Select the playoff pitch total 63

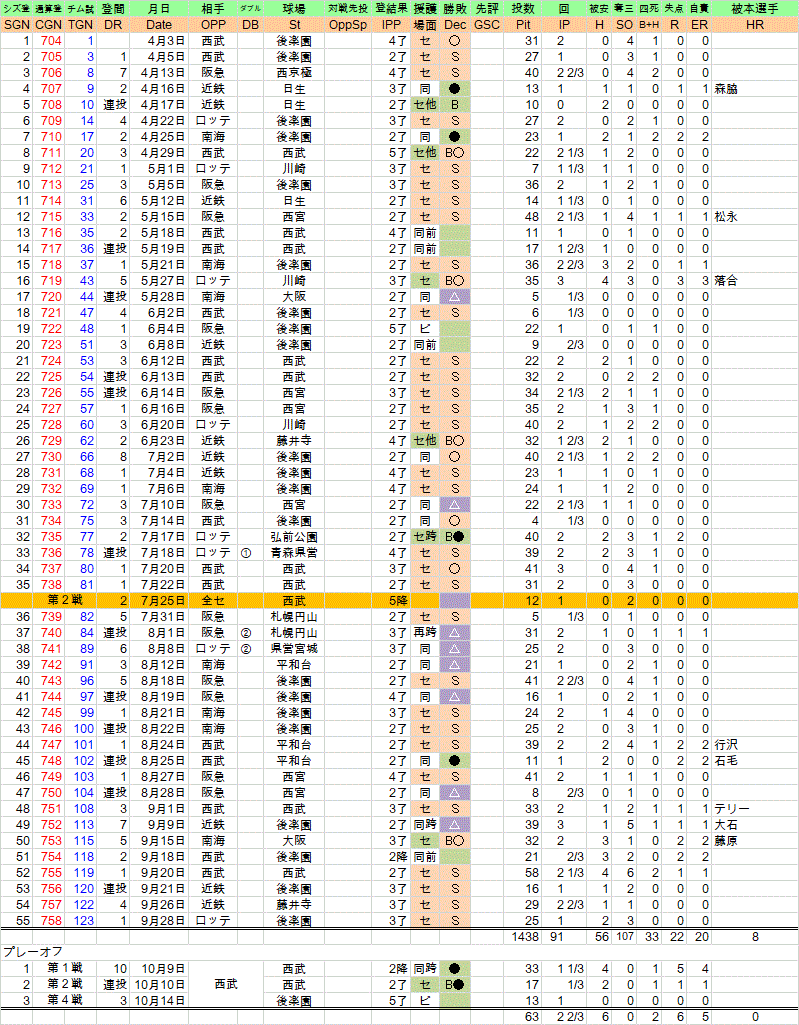(x=532, y=1017)
